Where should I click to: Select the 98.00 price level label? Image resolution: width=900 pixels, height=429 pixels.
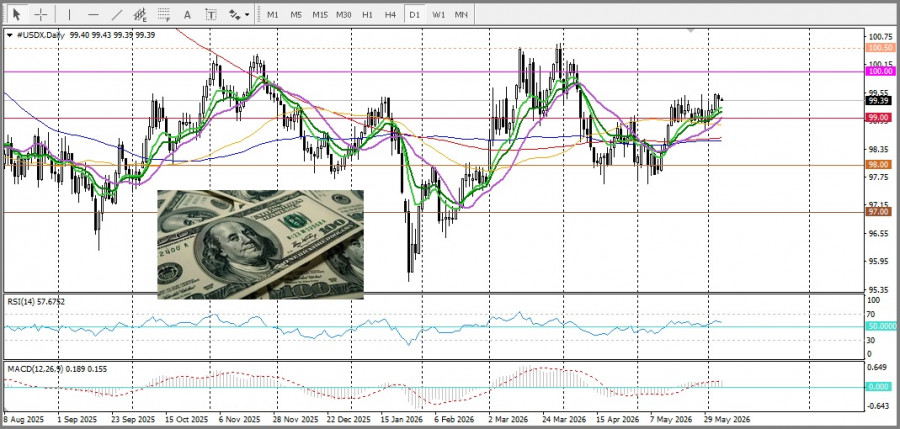point(879,164)
